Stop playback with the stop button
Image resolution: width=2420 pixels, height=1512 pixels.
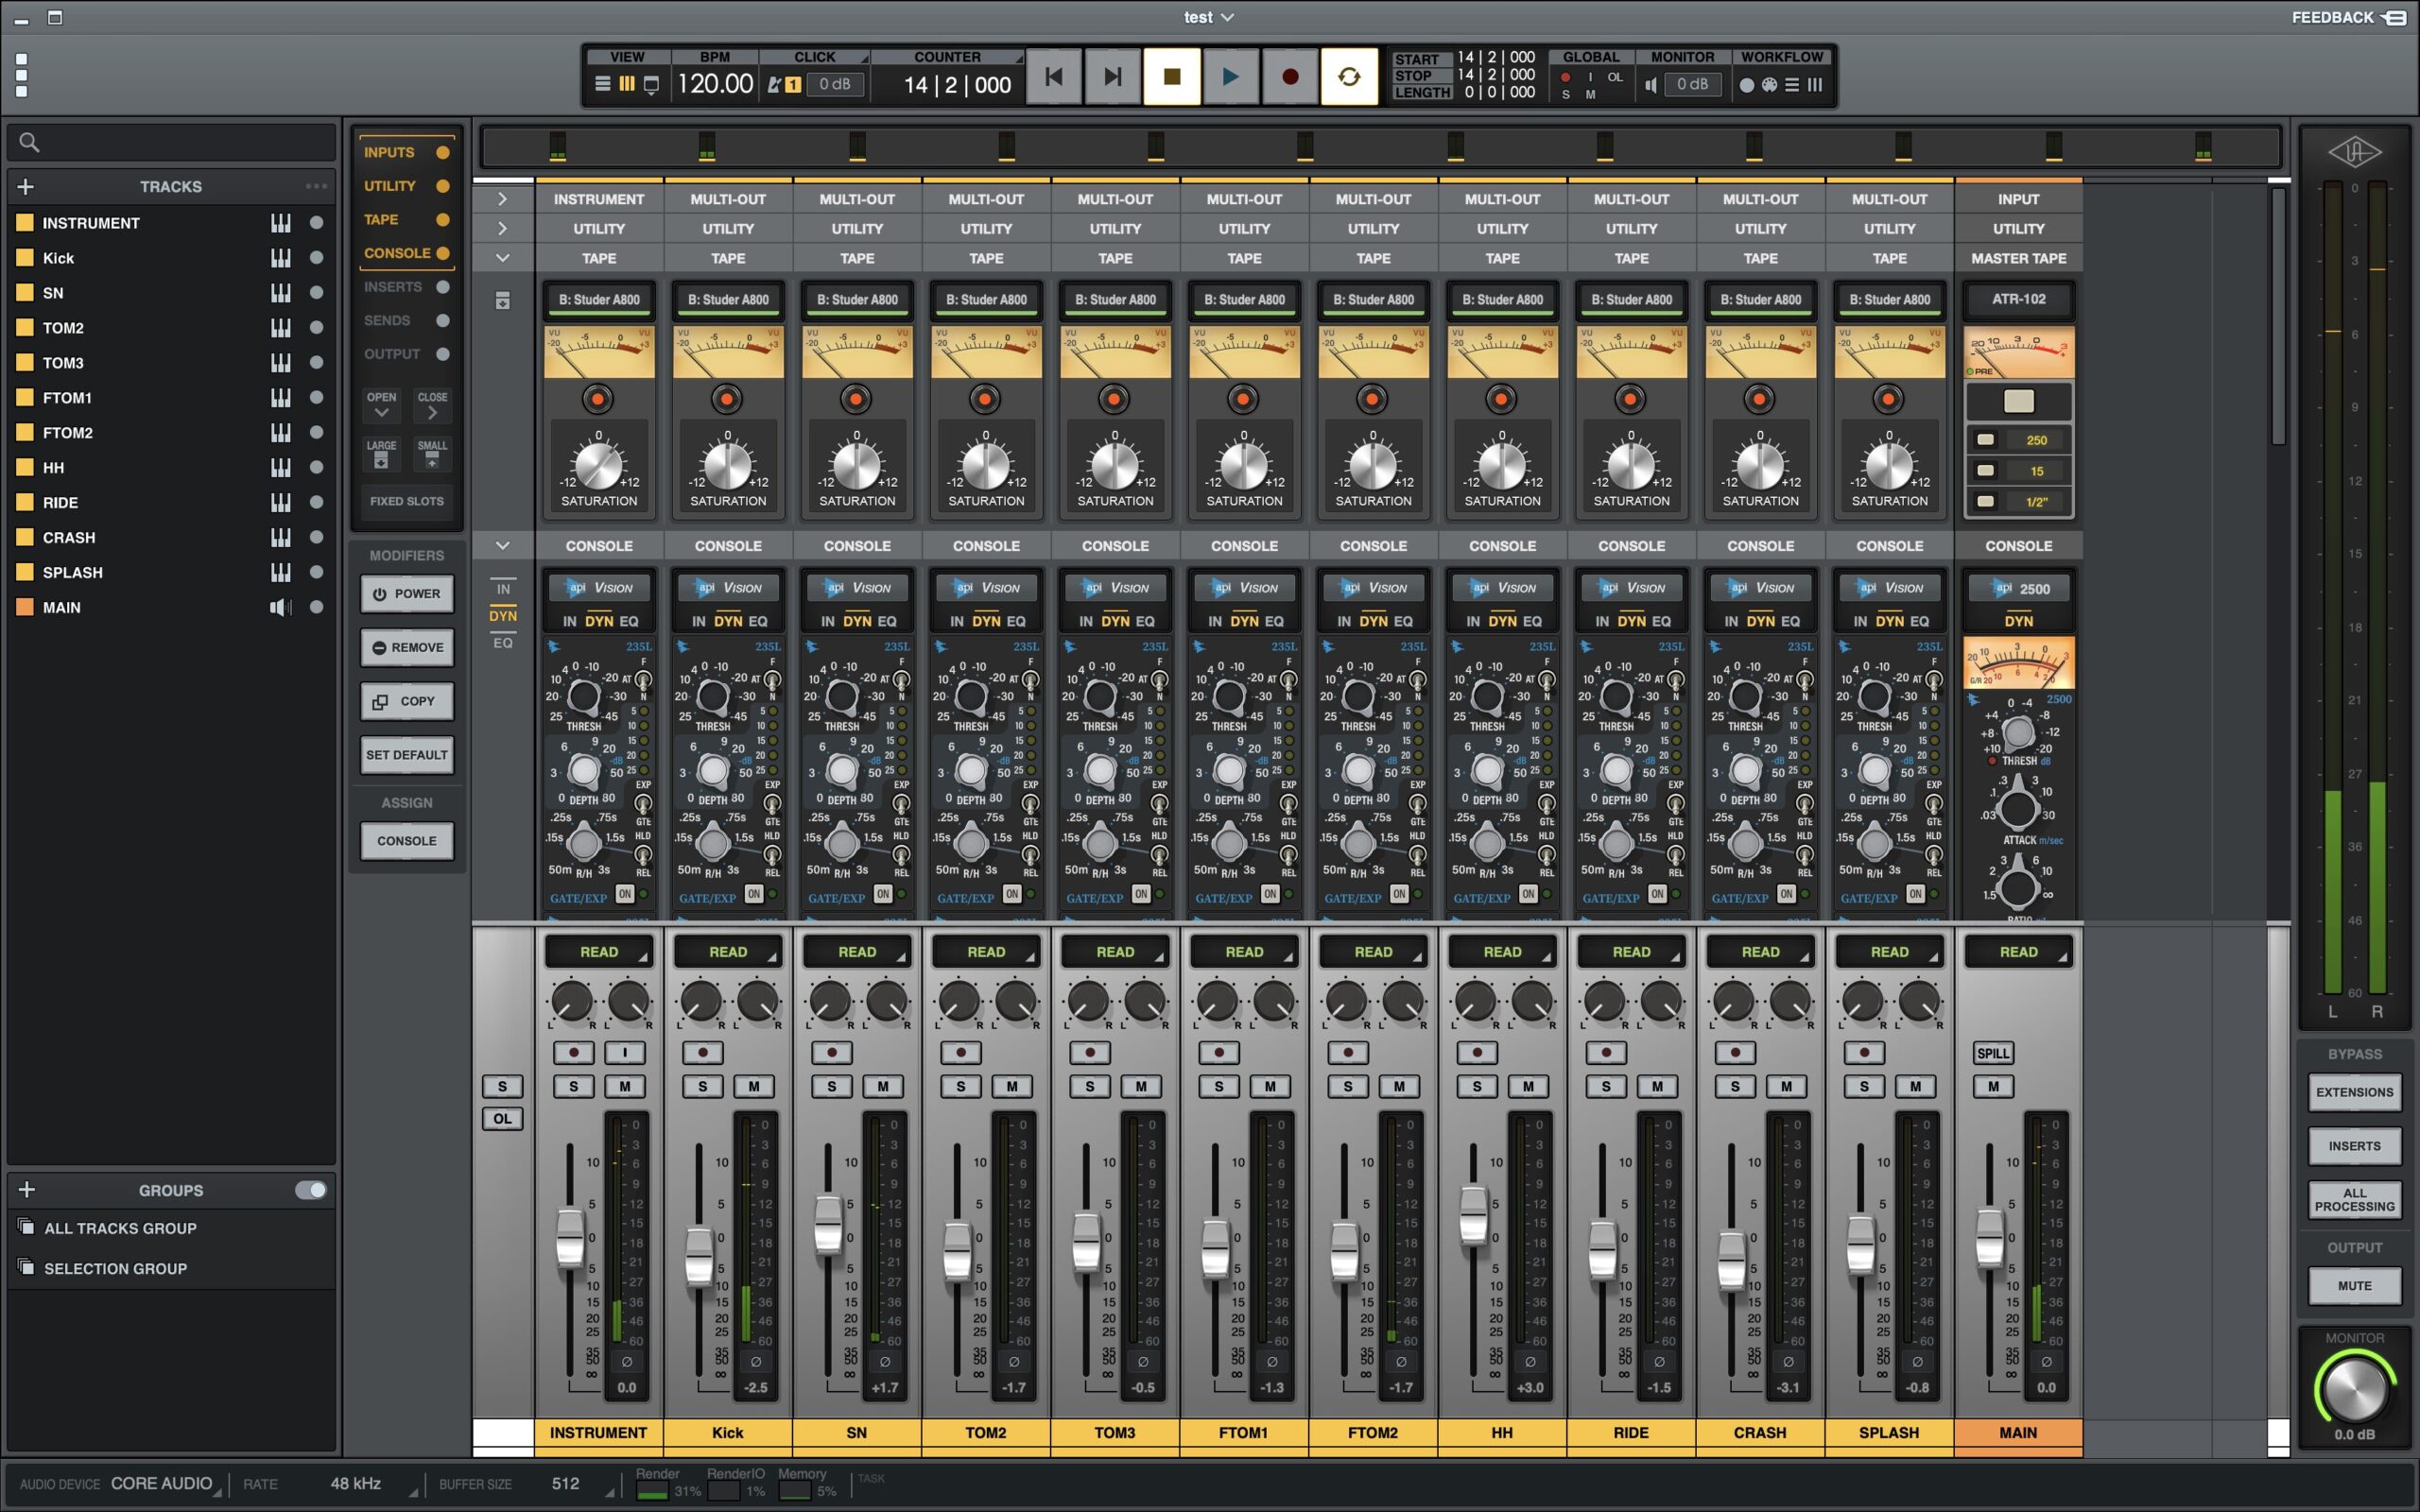click(x=1172, y=76)
